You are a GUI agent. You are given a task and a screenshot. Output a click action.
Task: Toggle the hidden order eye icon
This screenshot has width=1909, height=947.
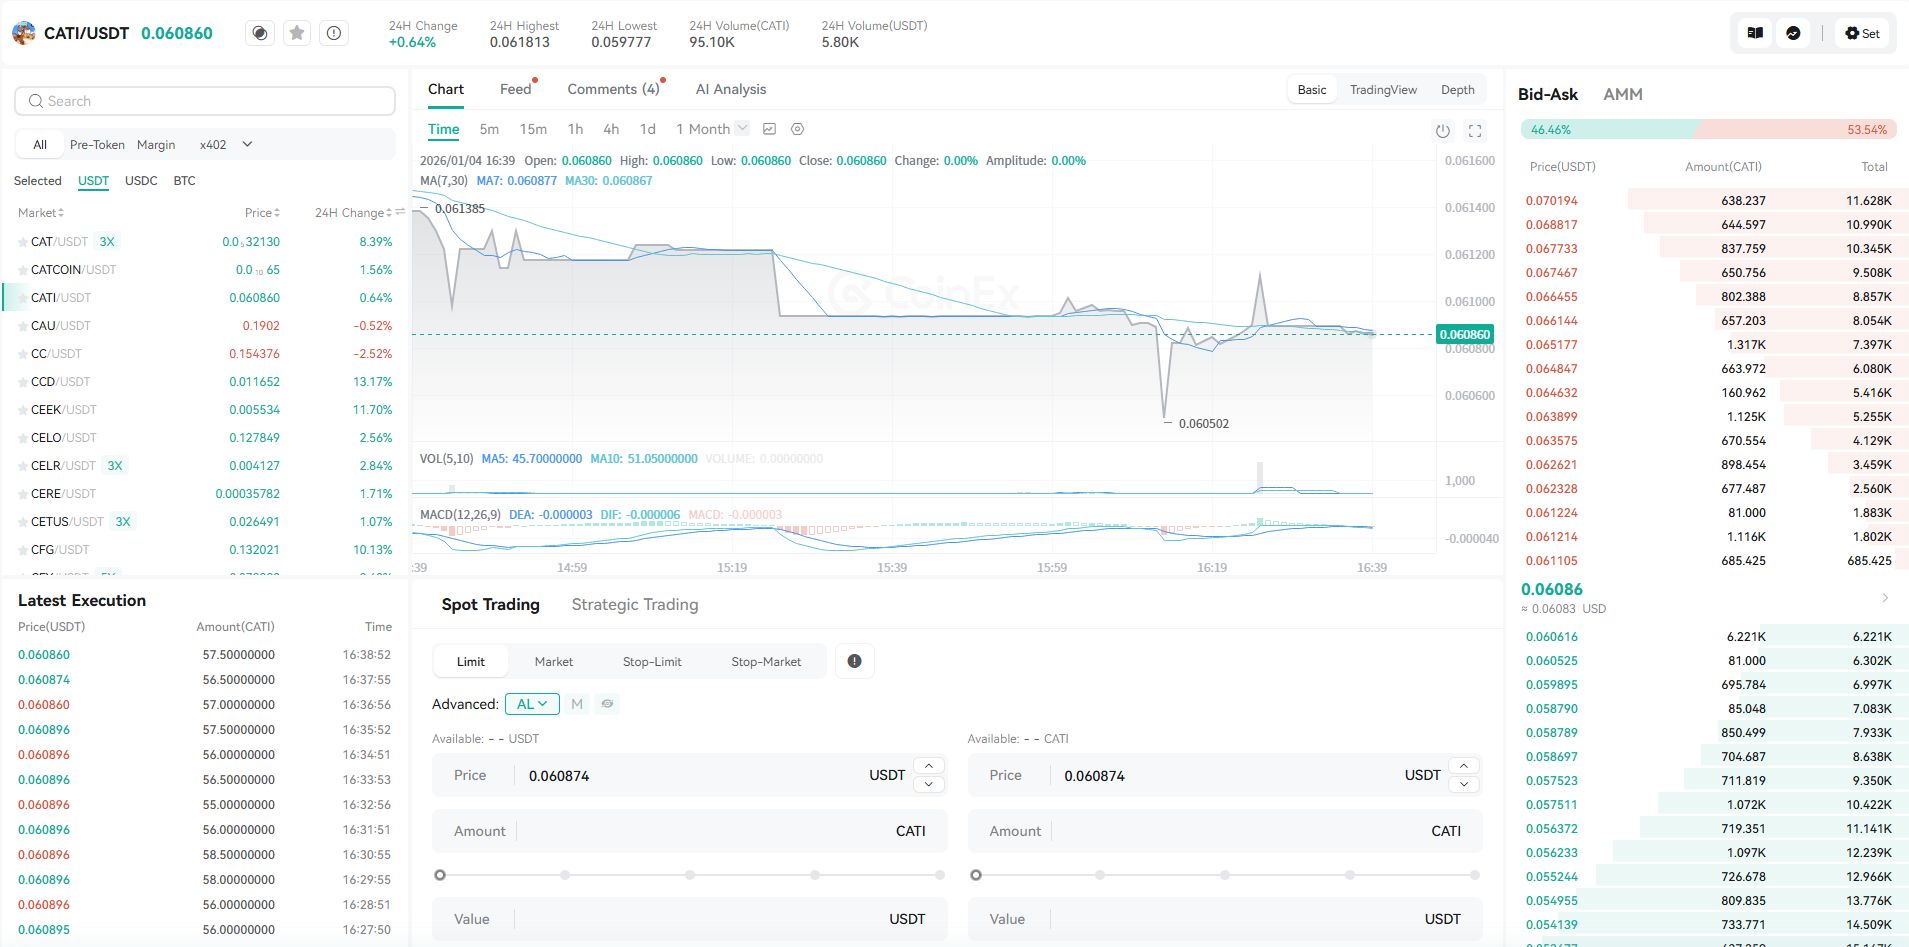607,704
